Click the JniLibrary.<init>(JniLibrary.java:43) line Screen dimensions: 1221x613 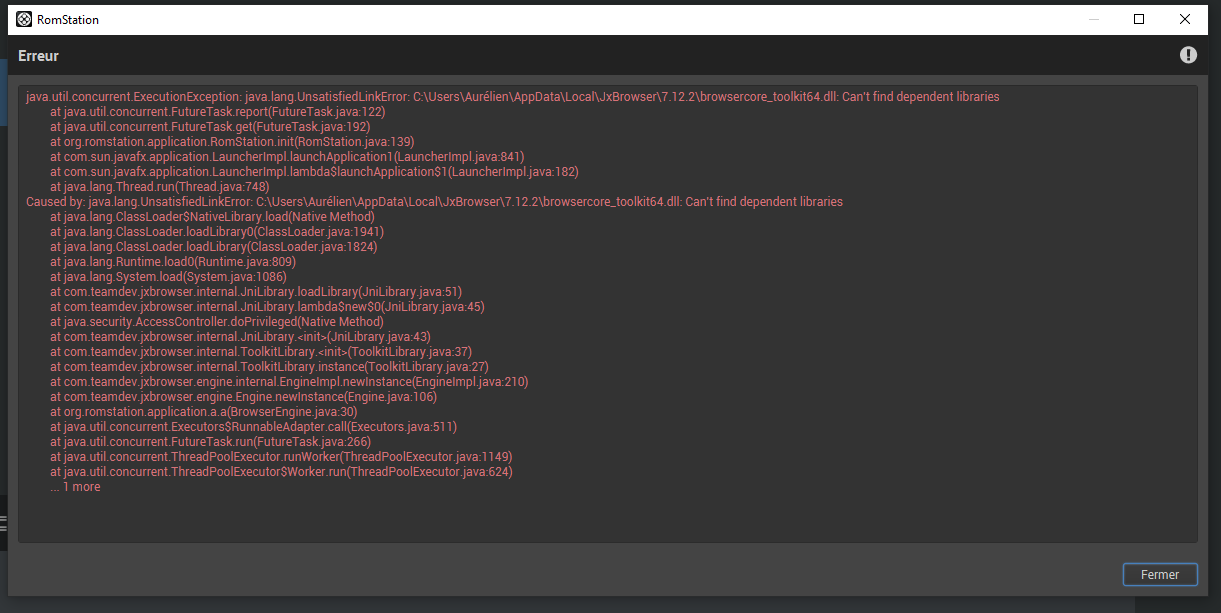(240, 337)
